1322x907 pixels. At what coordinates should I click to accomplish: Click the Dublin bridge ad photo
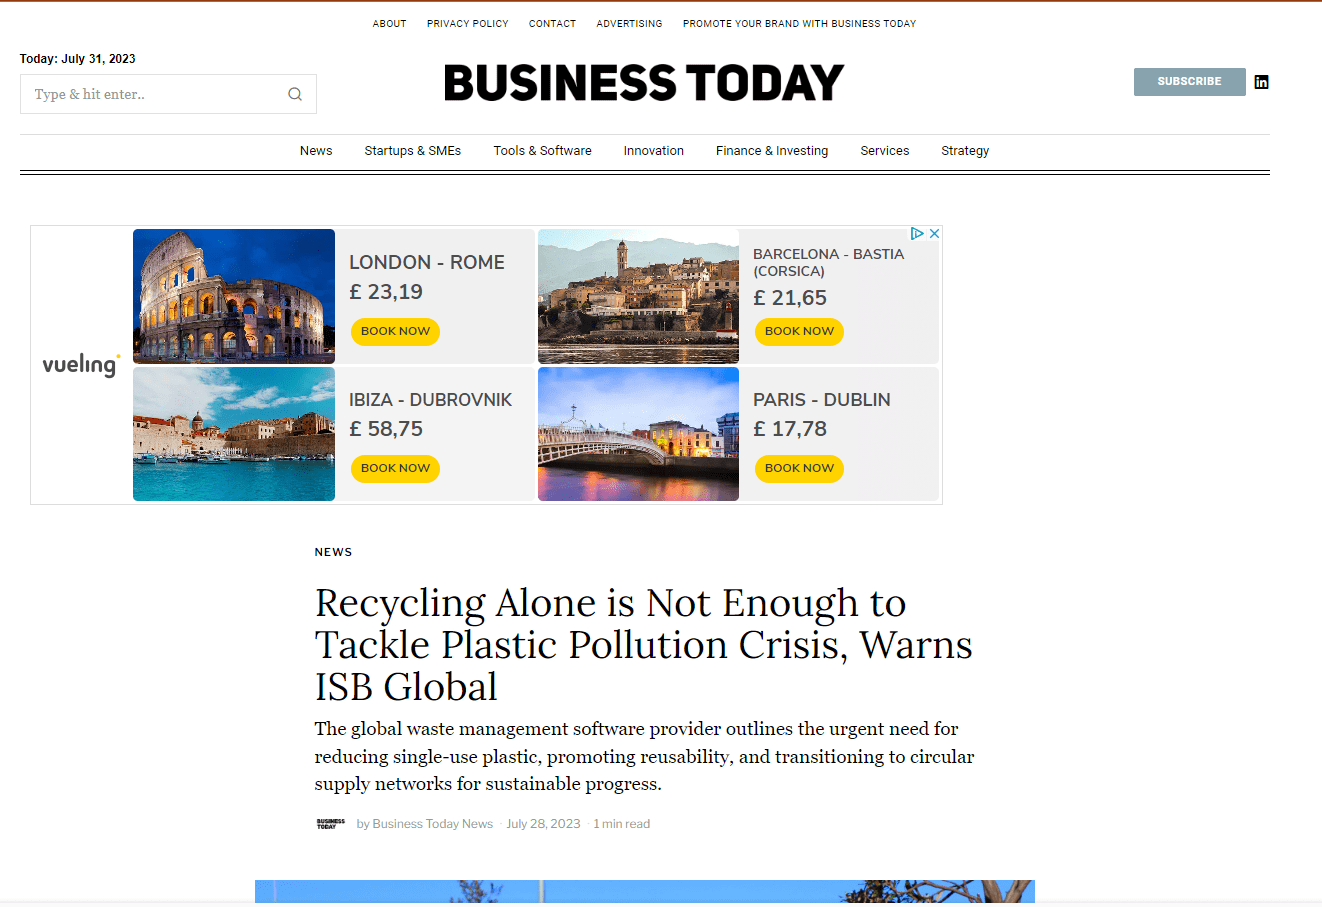pos(638,434)
